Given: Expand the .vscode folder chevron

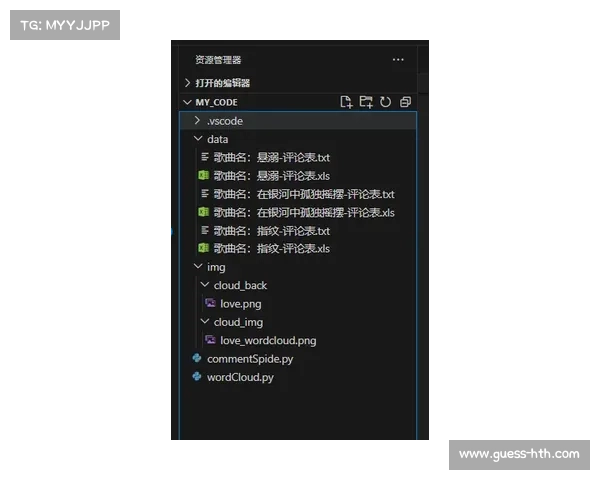Looking at the screenshot, I should point(197,121).
